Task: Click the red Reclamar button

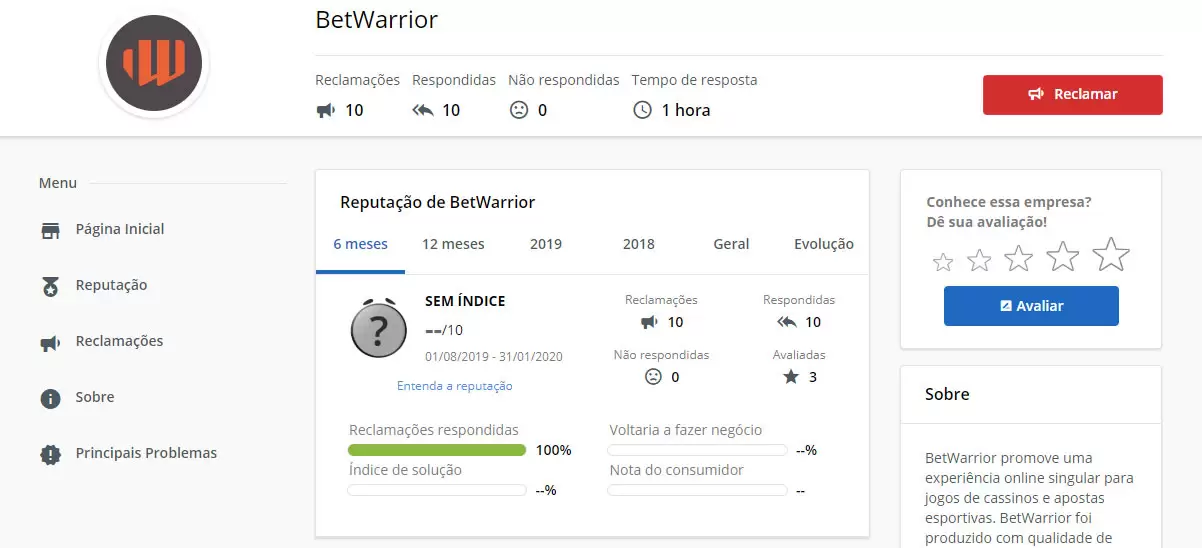Action: click(1072, 95)
